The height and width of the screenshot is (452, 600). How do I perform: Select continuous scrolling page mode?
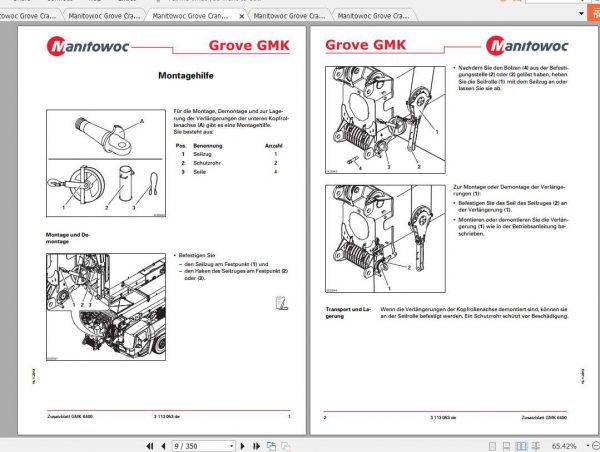pos(506,446)
